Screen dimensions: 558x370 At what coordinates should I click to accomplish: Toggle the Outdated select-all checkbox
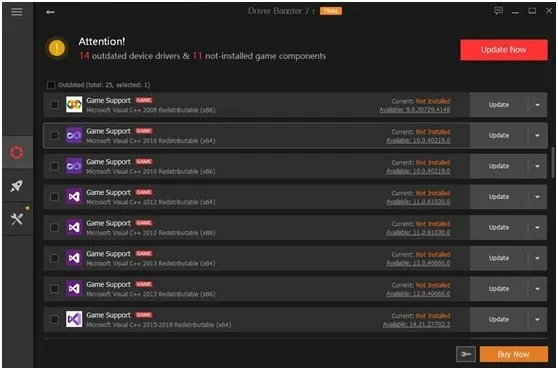[x=51, y=85]
